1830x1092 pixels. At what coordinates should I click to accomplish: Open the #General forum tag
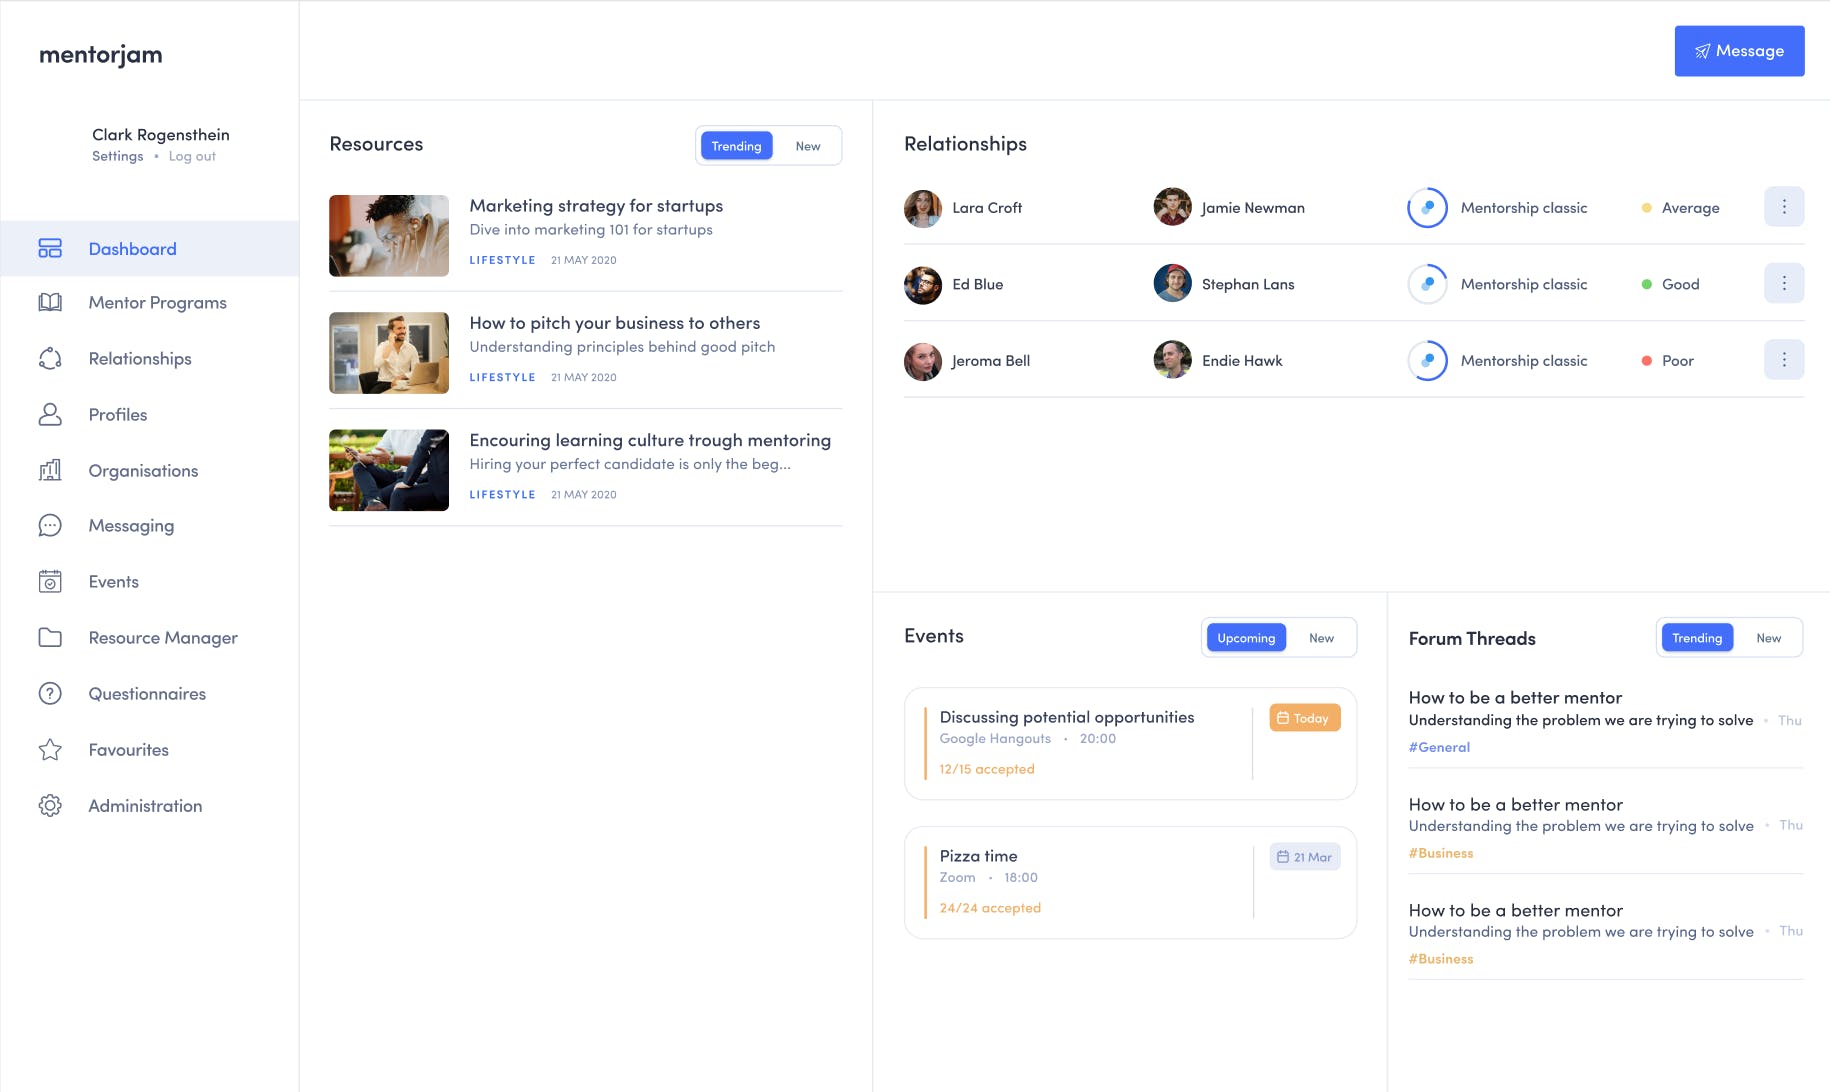pyautogui.click(x=1439, y=747)
